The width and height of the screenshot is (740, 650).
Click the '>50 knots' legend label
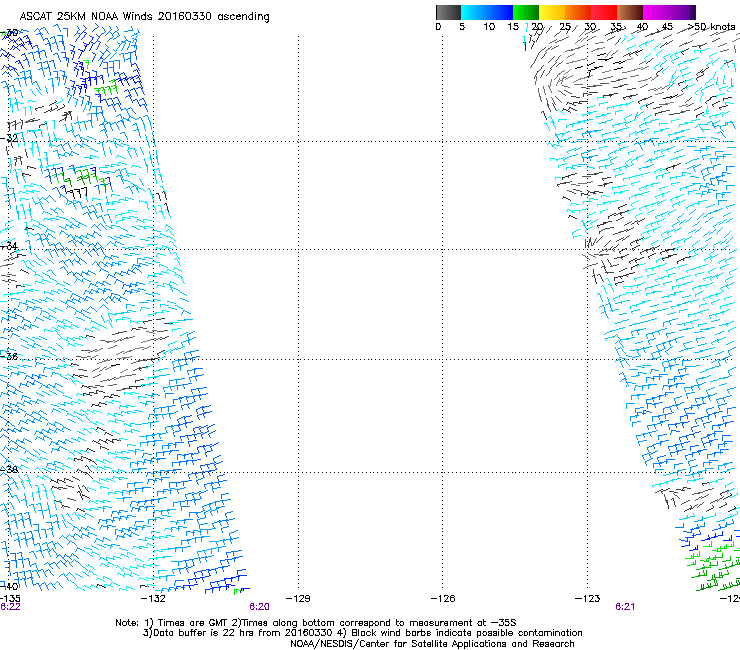(711, 27)
